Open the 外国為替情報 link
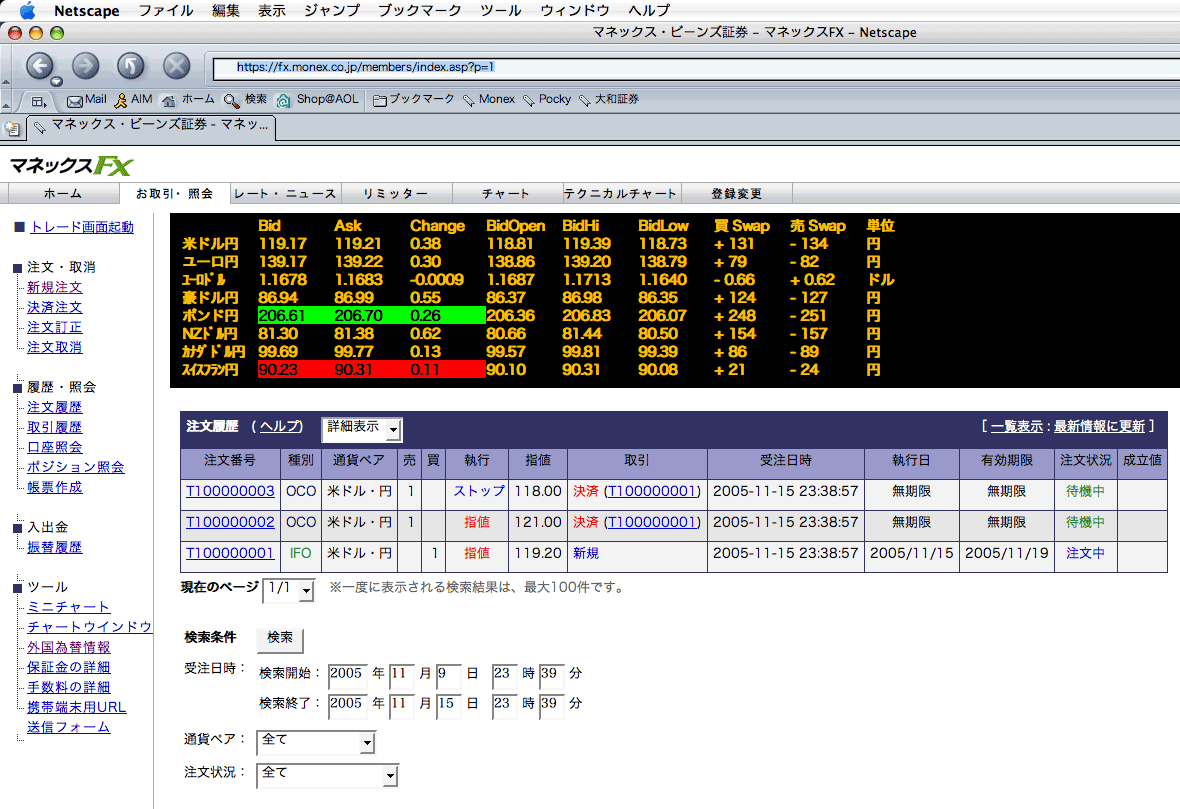Viewport: 1180px width, 809px height. 68,647
